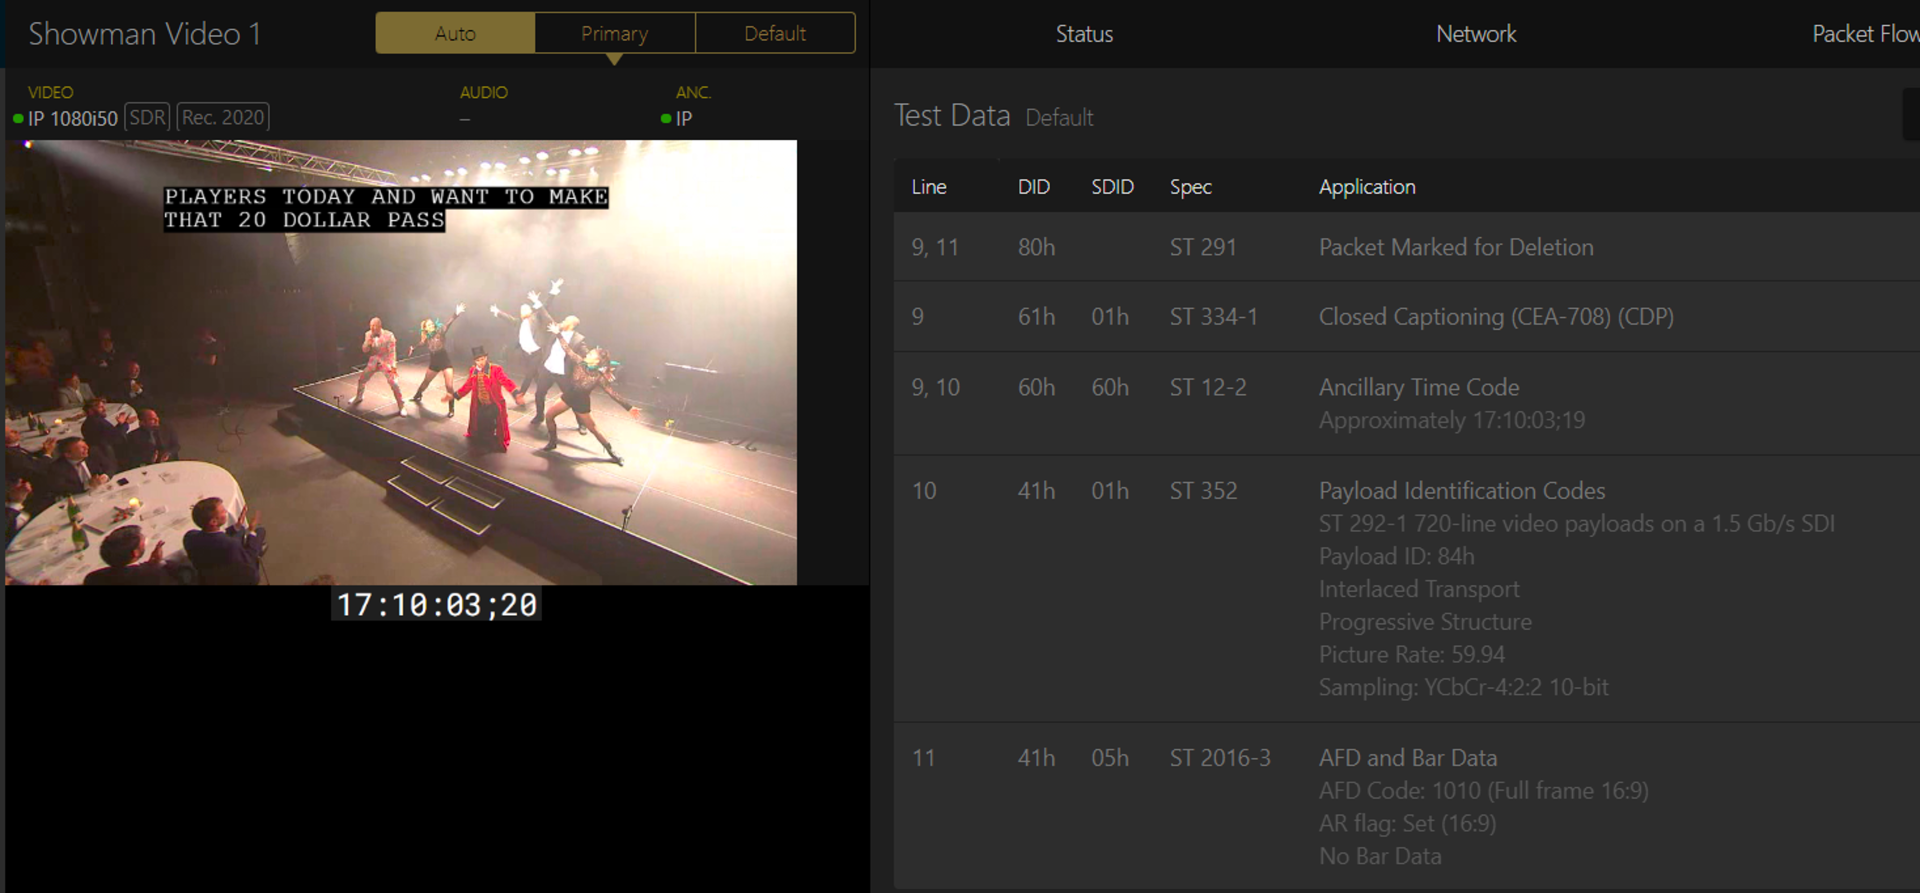Click the ST 352 spec cell
The height and width of the screenshot is (893, 1920).
(1203, 491)
